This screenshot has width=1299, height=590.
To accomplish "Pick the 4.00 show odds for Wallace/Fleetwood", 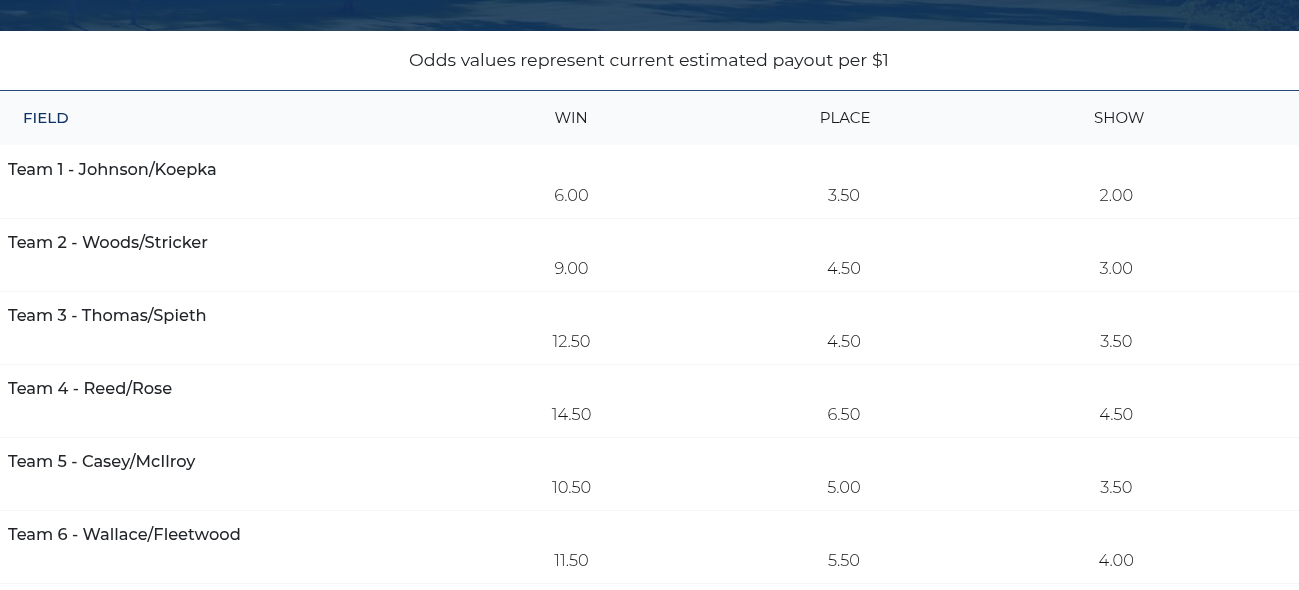I will (x=1116, y=561).
